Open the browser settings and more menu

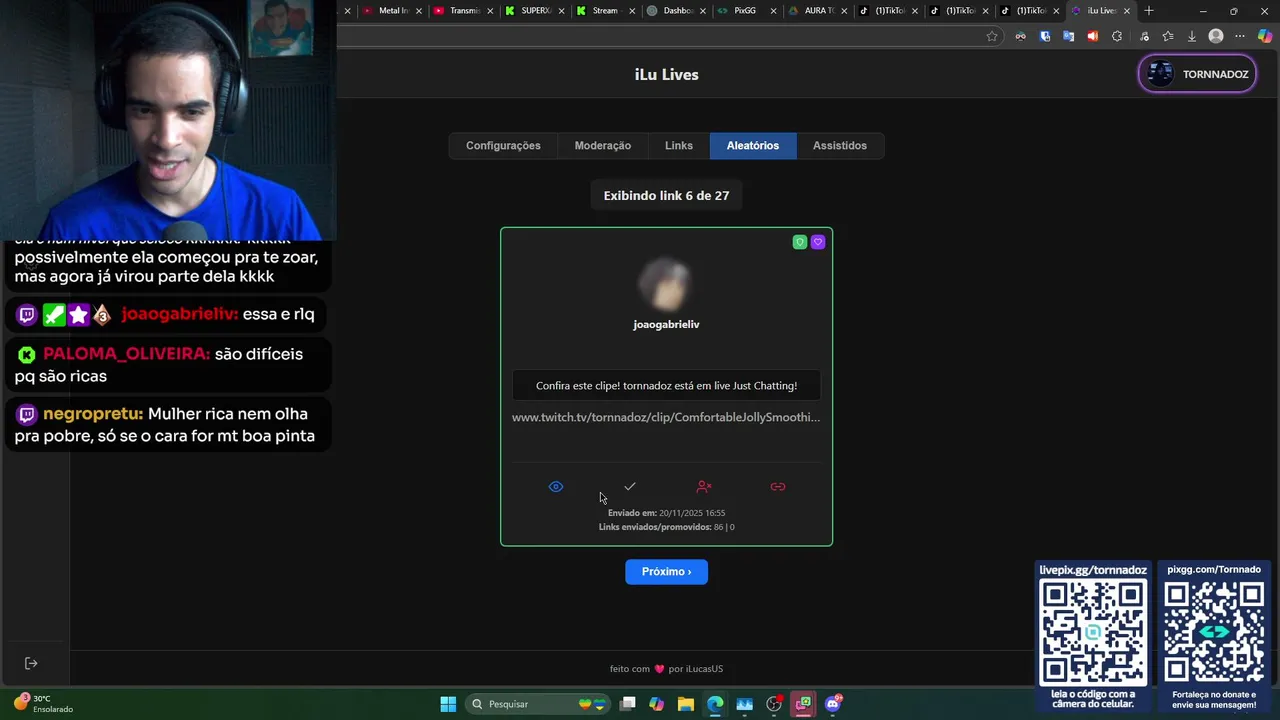coord(1241,36)
